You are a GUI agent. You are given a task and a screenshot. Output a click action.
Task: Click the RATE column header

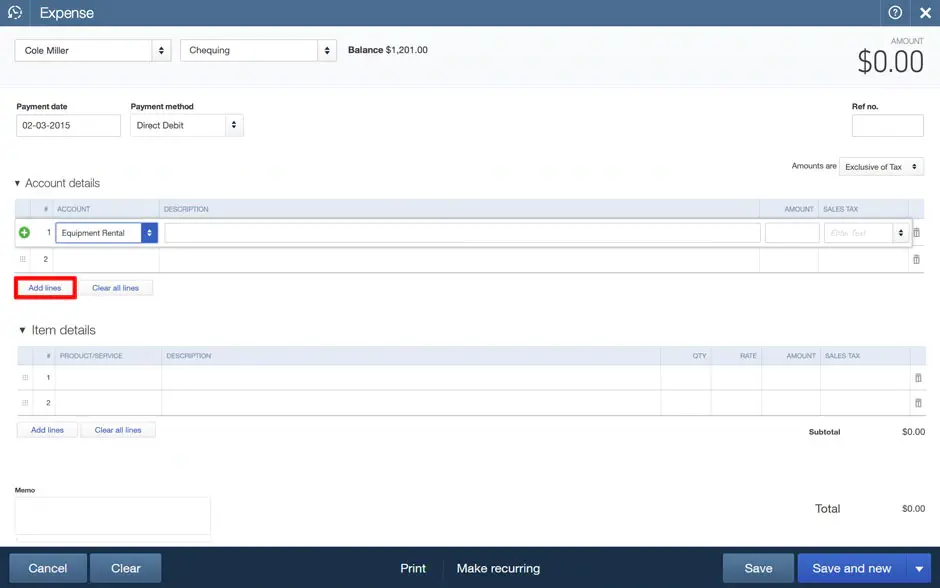coord(748,356)
